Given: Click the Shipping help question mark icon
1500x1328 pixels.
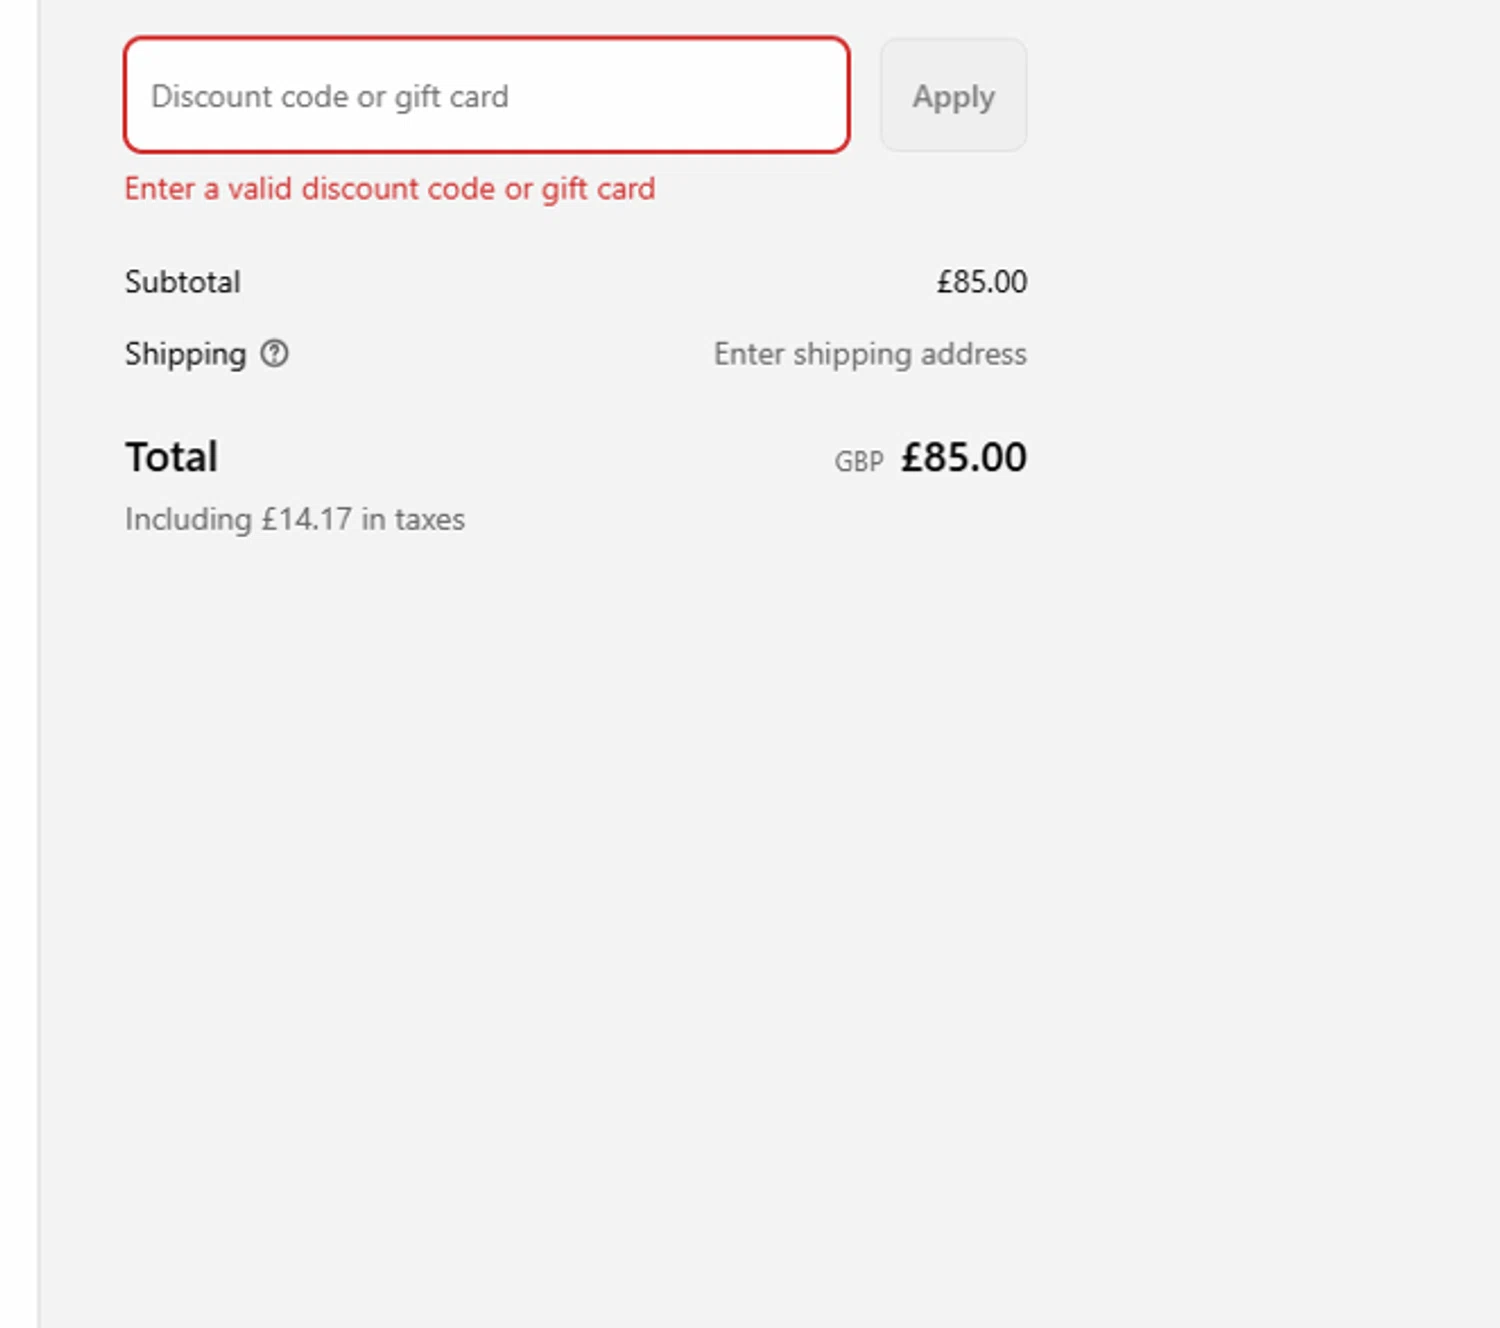Looking at the screenshot, I should 274,354.
